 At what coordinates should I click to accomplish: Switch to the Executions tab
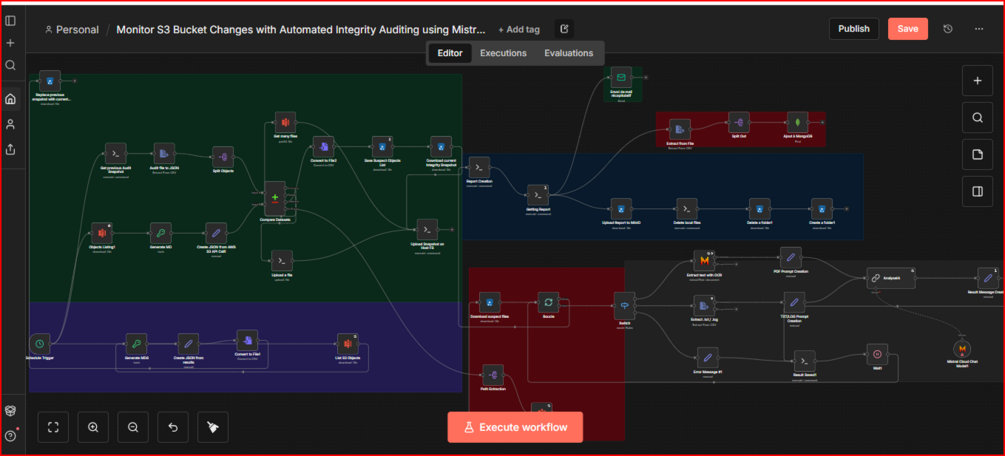pos(503,53)
